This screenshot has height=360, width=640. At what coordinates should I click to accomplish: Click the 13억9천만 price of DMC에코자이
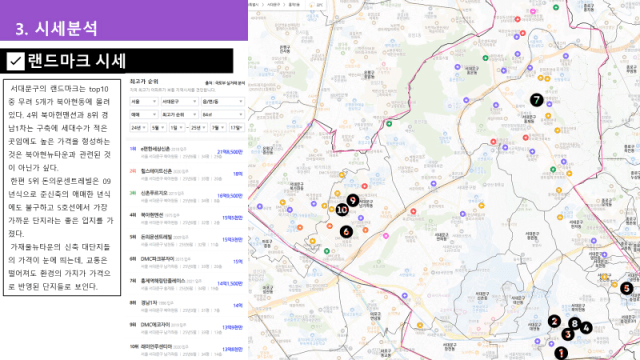[232, 327]
